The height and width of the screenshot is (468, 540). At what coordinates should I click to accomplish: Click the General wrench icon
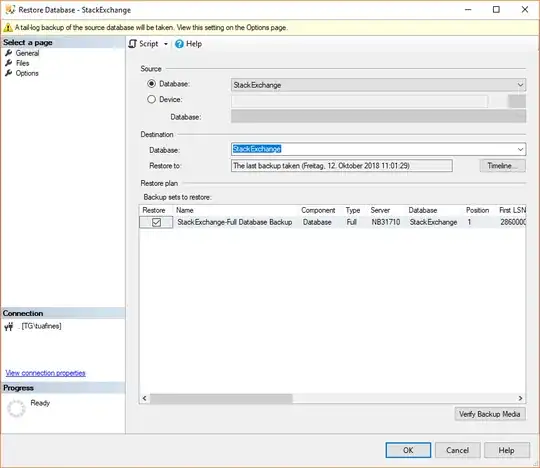coord(9,53)
